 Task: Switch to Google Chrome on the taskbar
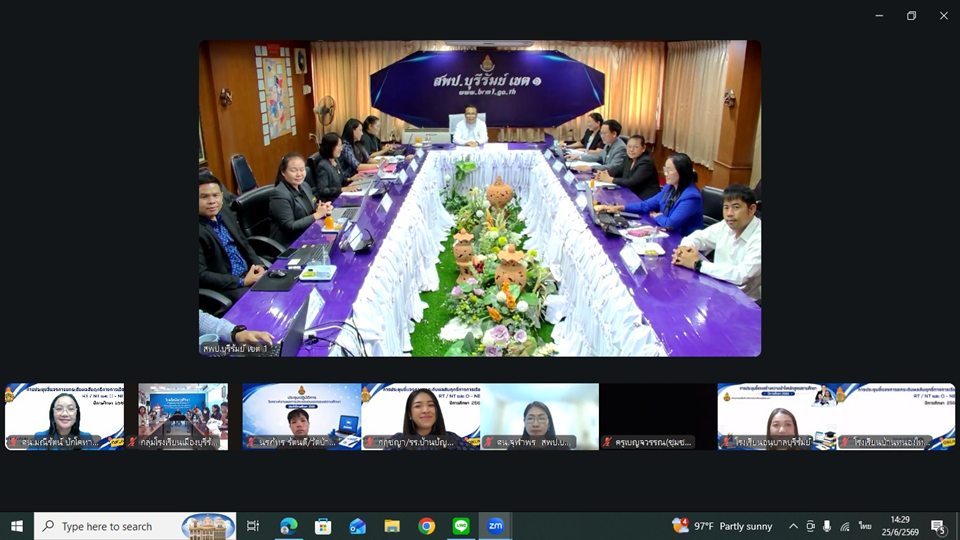427,526
